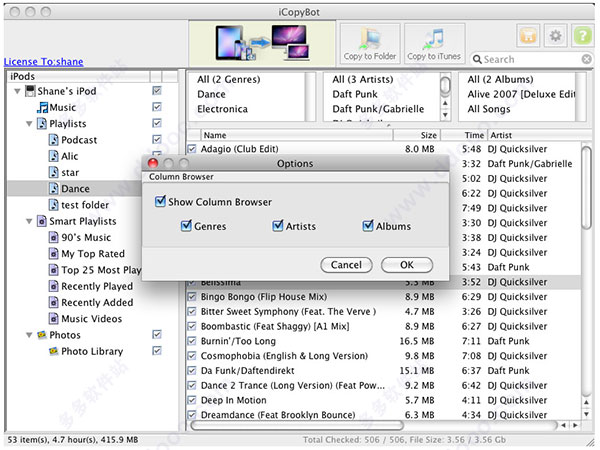Click the song list vertical scrollbar thumb

(586, 188)
